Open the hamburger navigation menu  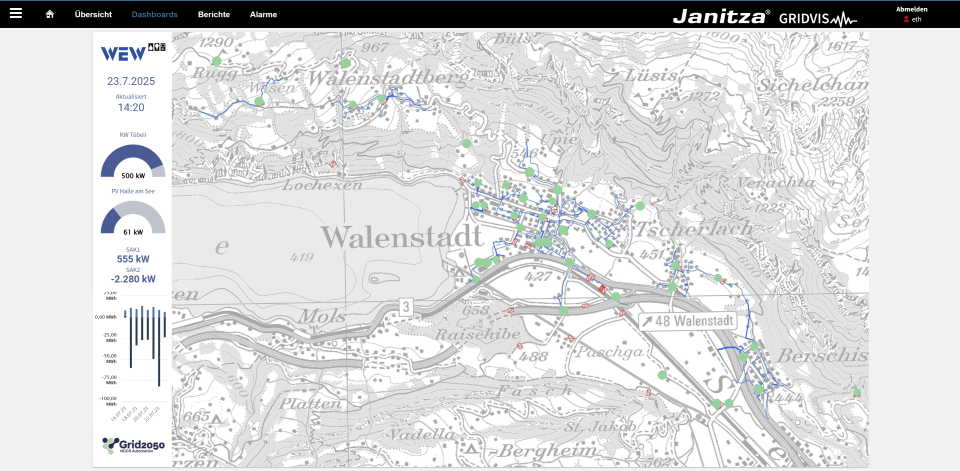(x=15, y=14)
